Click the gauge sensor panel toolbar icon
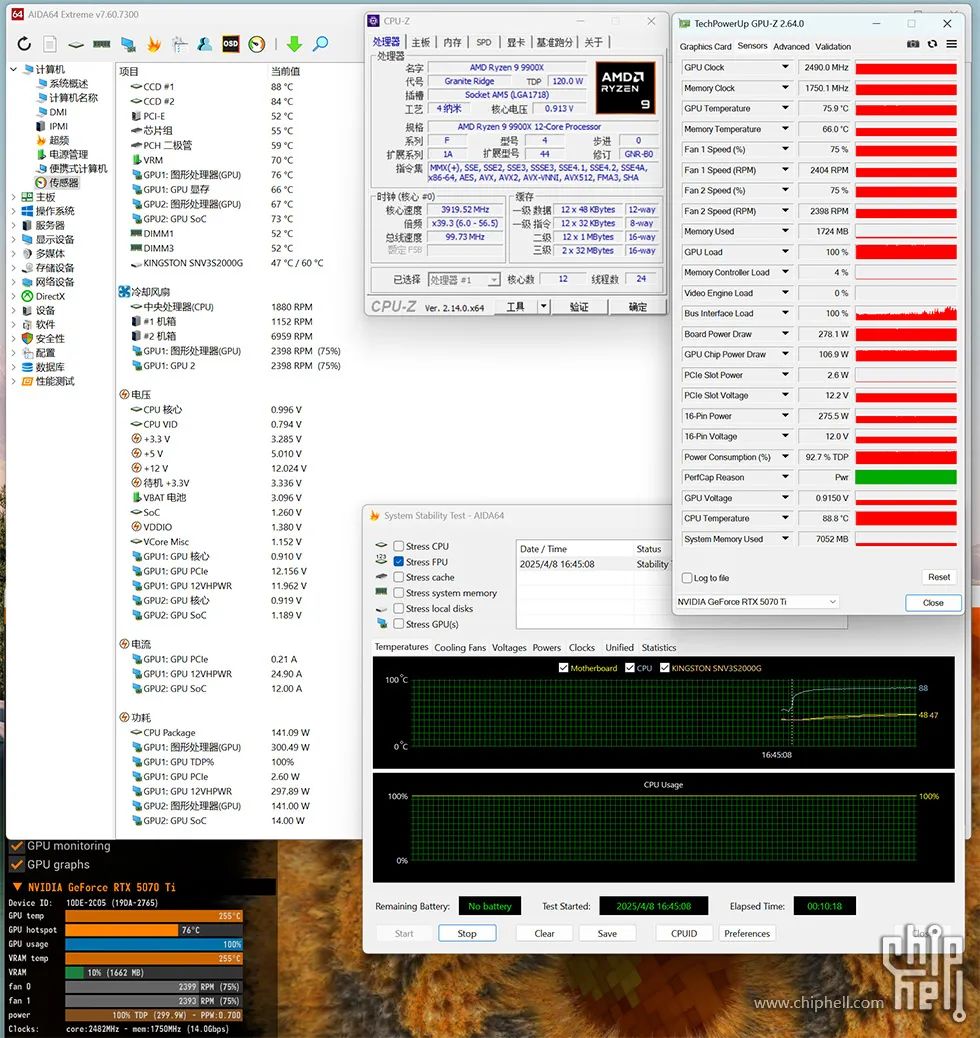 [x=256, y=44]
